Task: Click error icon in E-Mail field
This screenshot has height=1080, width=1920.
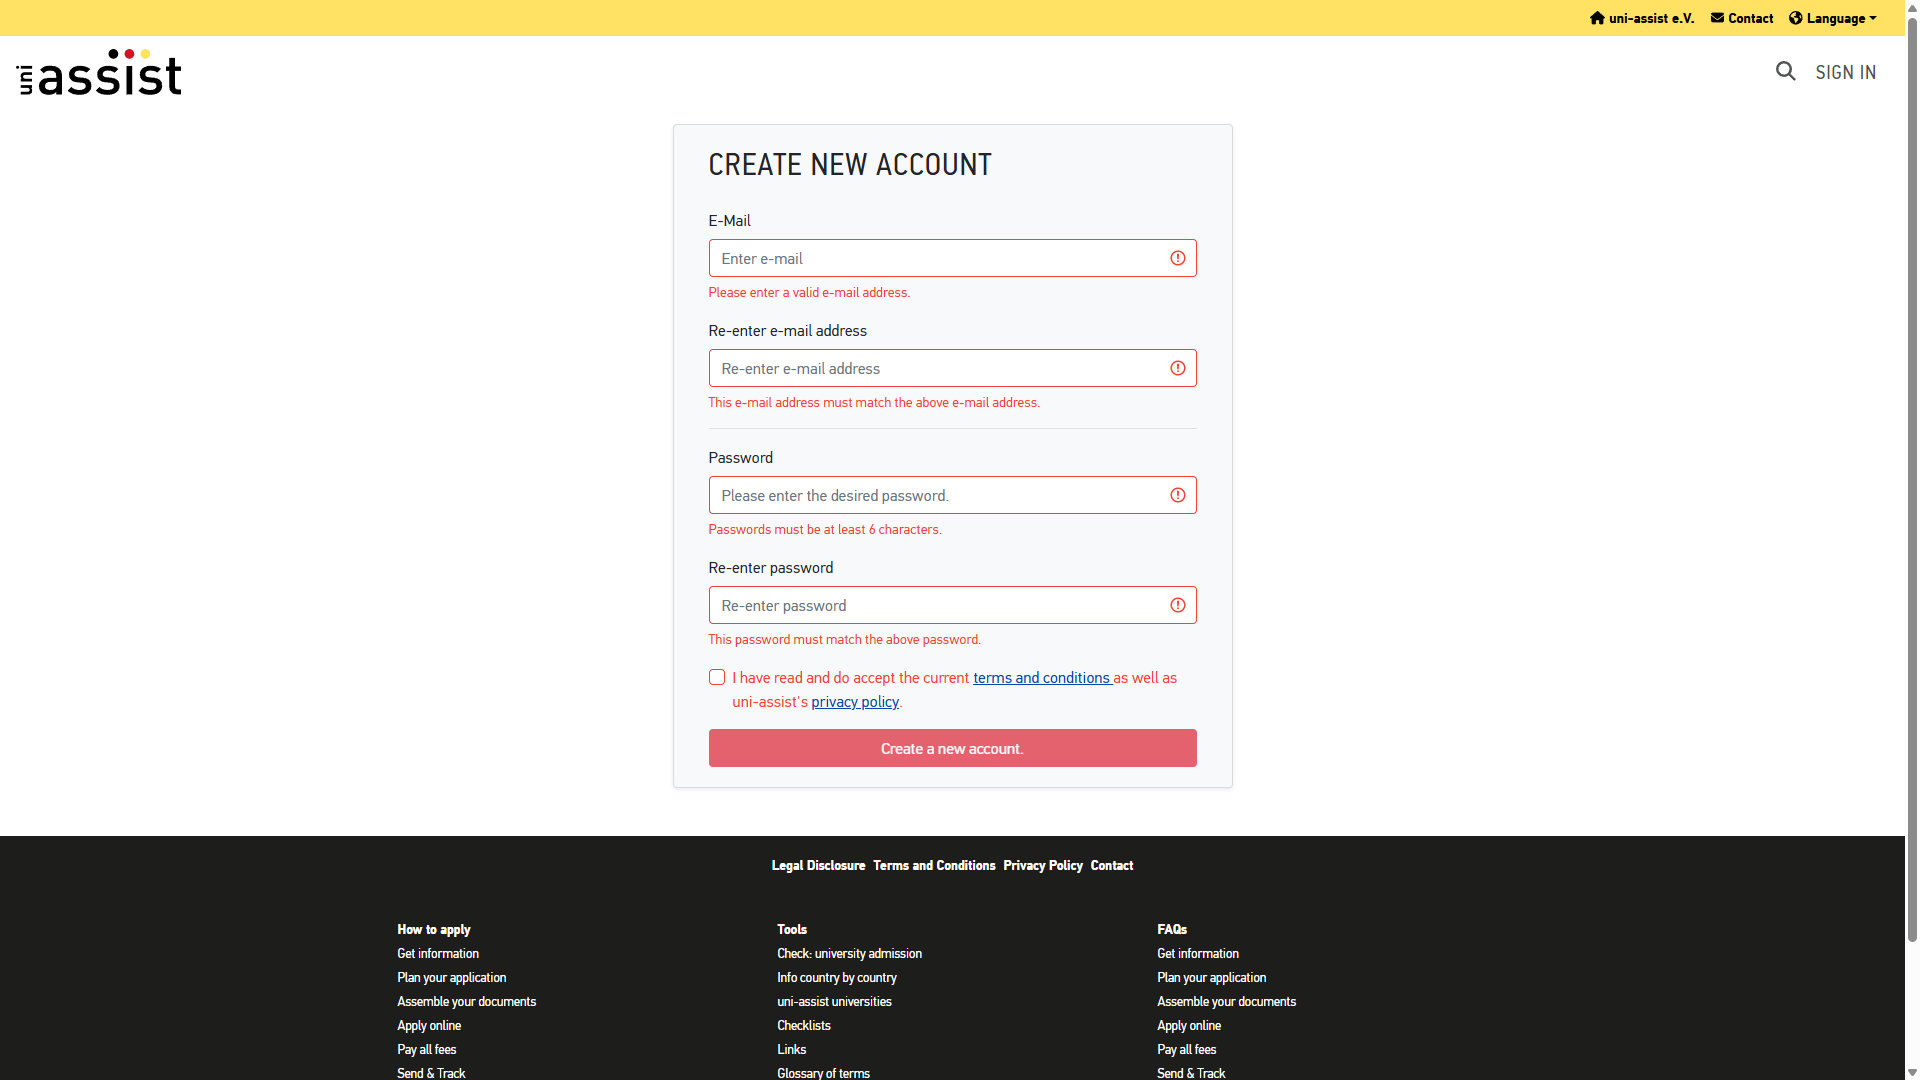Action: click(1177, 258)
